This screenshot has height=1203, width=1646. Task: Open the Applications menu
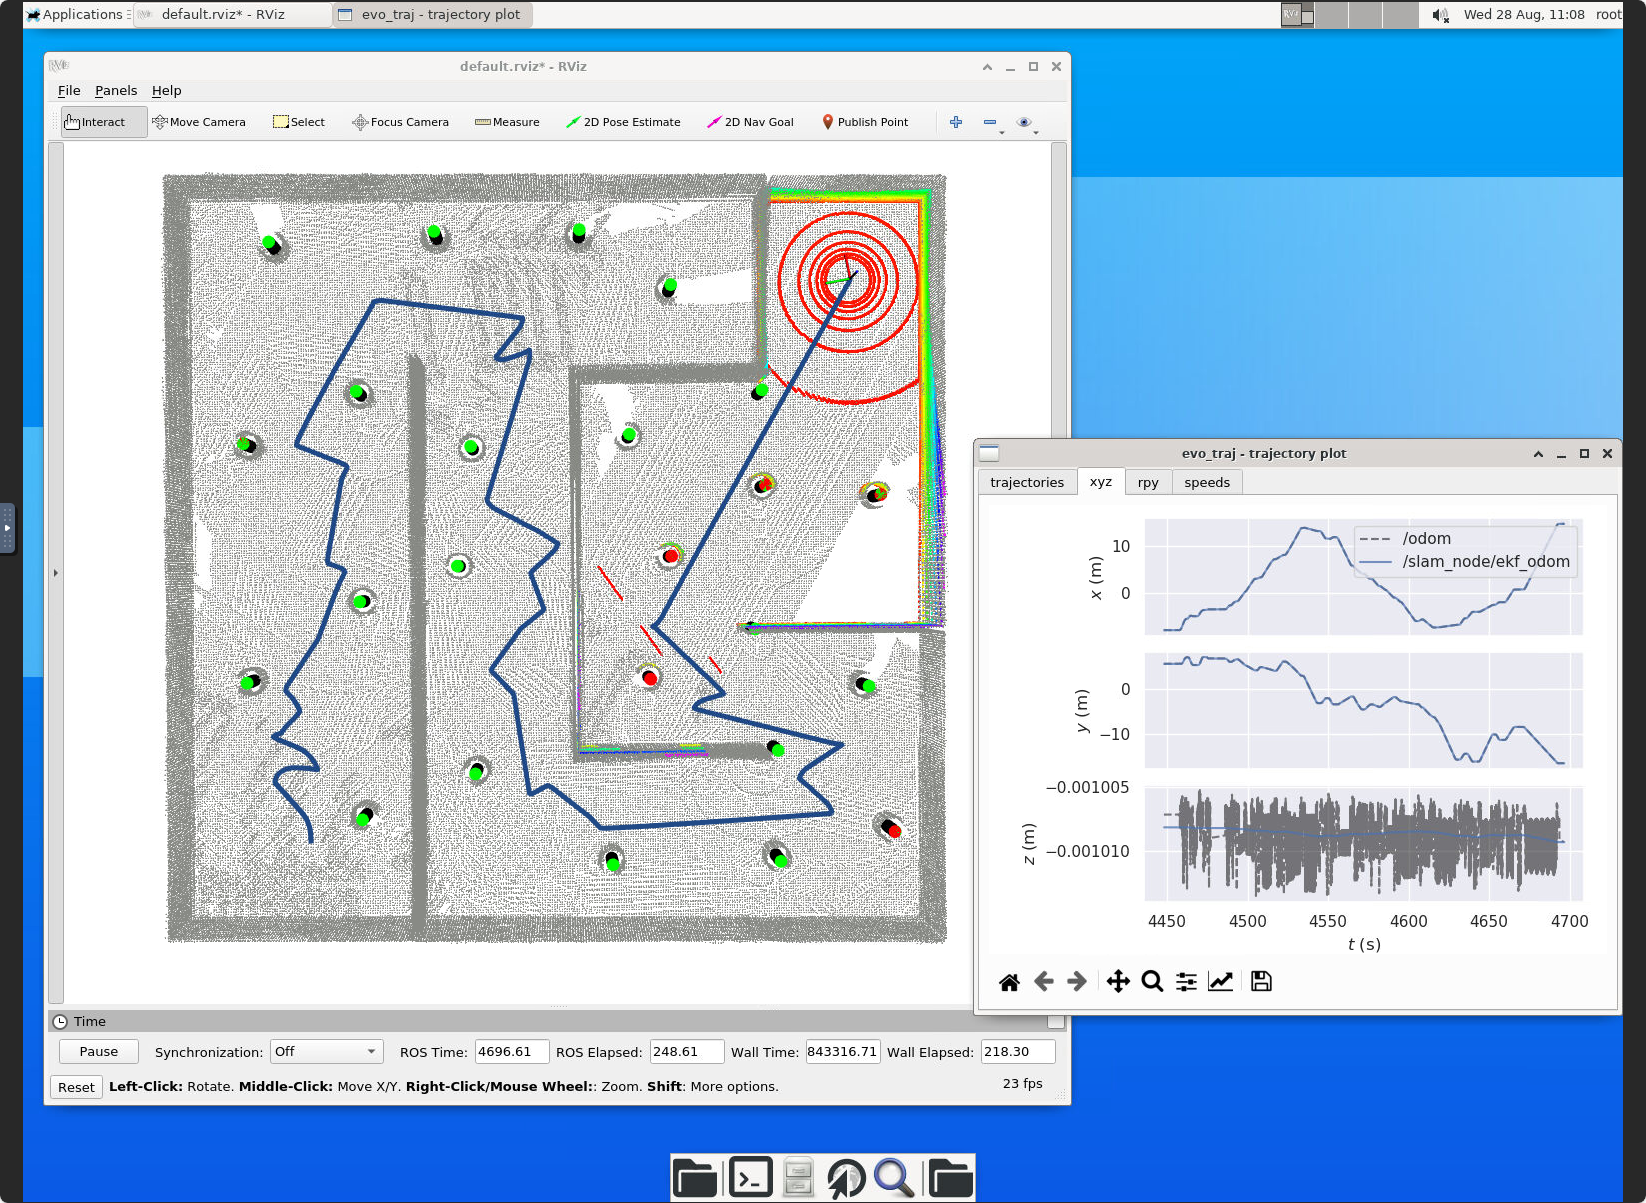(x=76, y=15)
